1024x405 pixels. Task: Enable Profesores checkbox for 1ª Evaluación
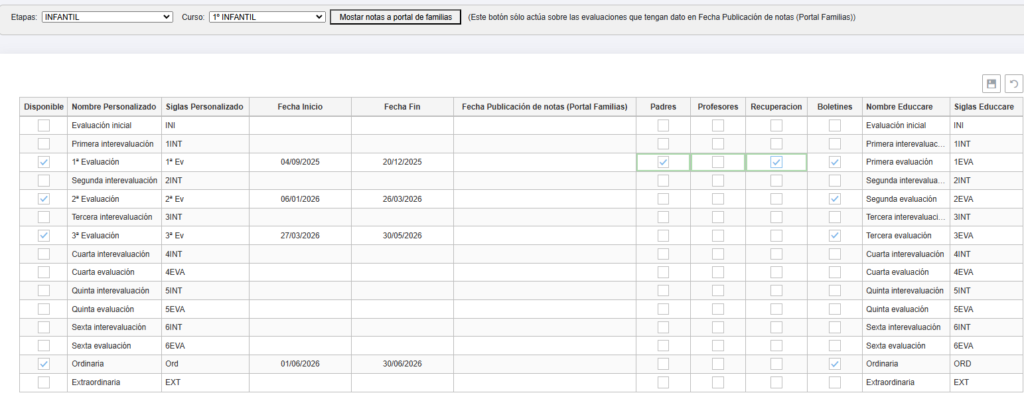[717, 162]
